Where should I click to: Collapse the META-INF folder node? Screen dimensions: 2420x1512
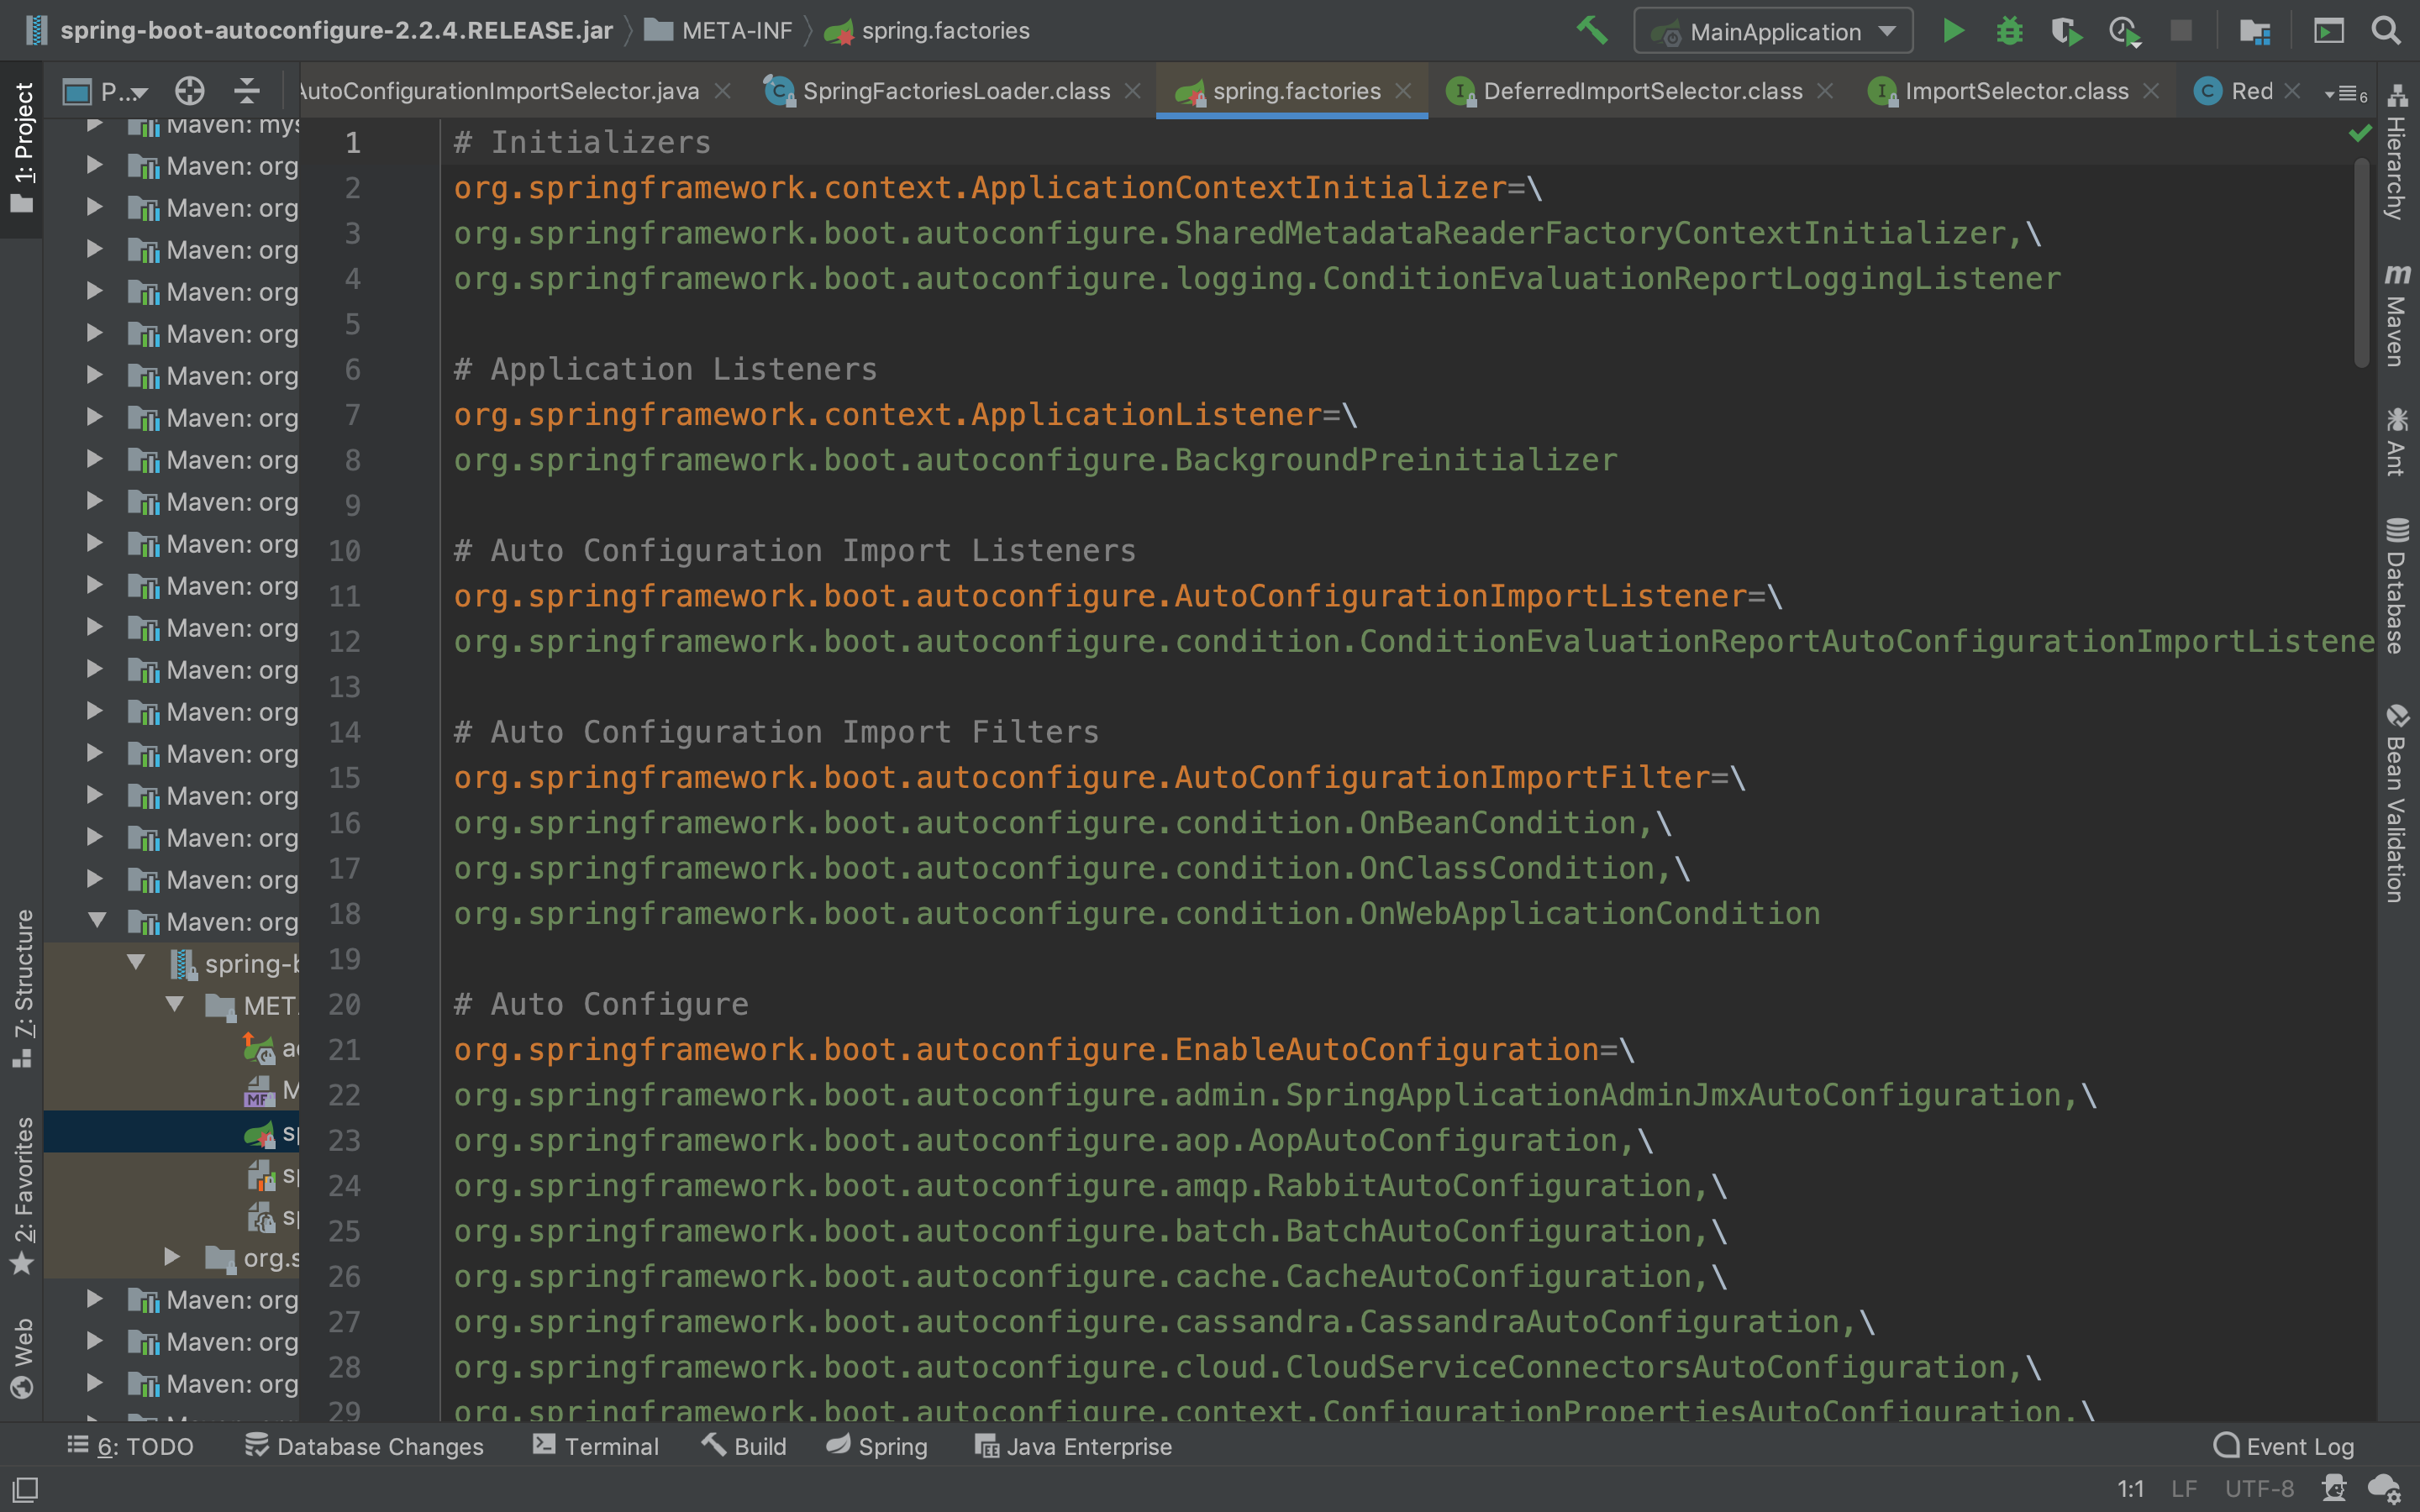tap(175, 1004)
